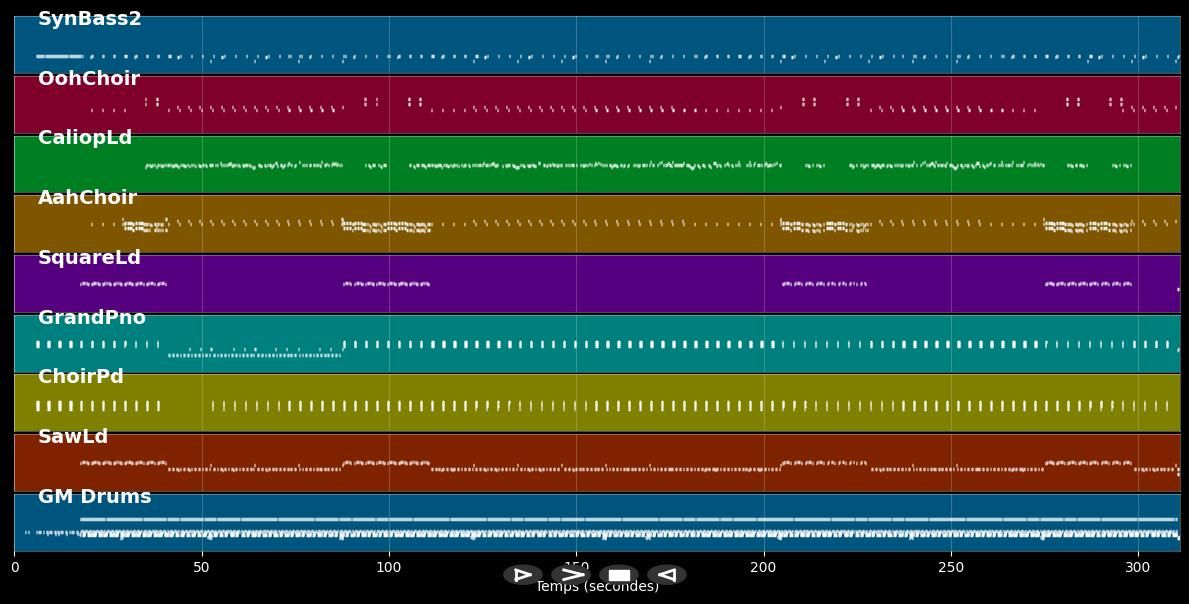Viewport: 1189px width, 604px height.
Task: Select the 100 second time marker
Action: click(x=389, y=568)
